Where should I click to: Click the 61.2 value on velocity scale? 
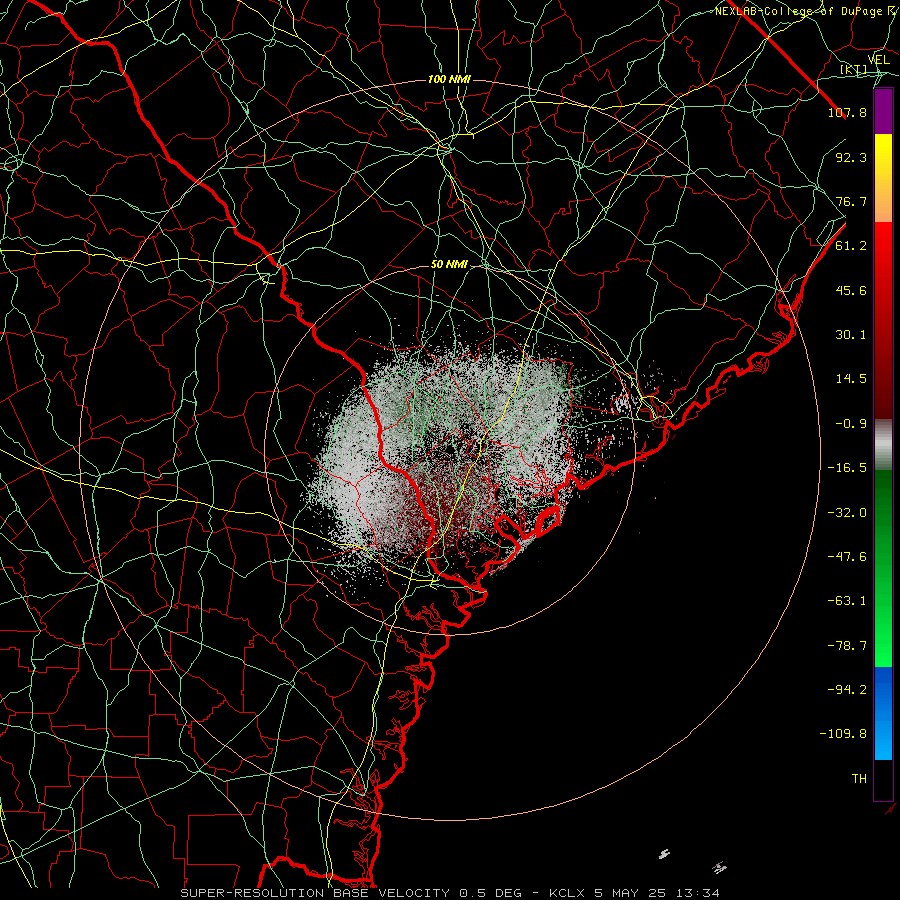click(851, 246)
